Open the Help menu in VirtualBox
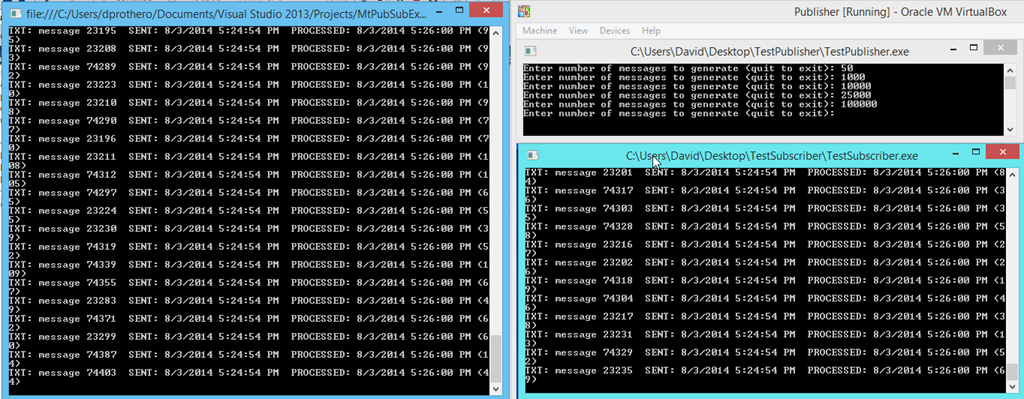Viewport: 1024px width, 399px height. click(x=651, y=31)
